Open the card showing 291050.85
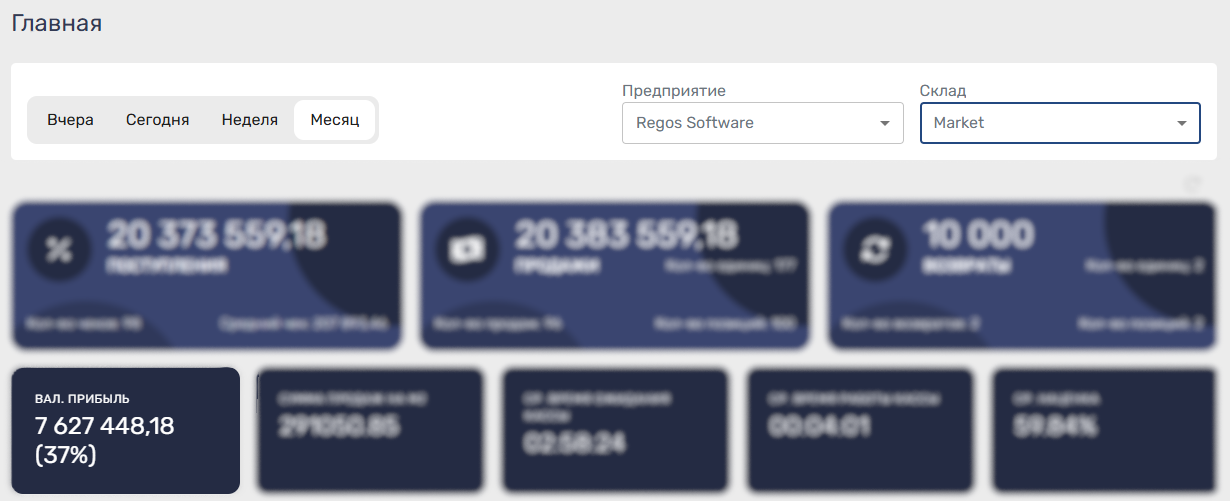Screen dimensions: 1230x501 370,430
